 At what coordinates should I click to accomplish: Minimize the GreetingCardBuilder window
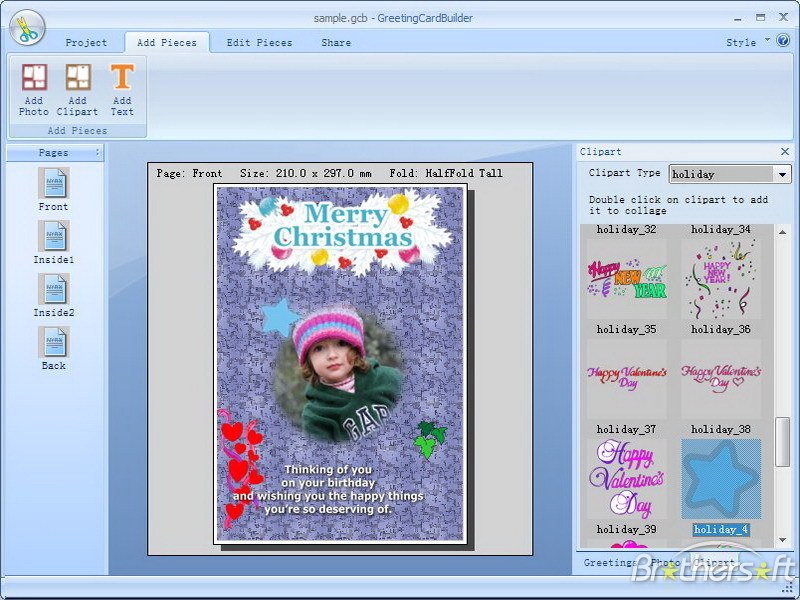tap(738, 19)
